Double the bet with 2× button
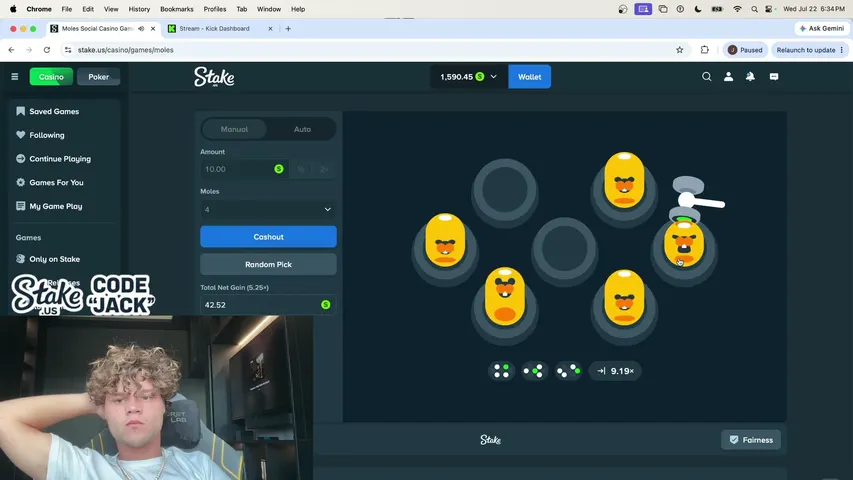The width and height of the screenshot is (853, 480). (x=324, y=169)
